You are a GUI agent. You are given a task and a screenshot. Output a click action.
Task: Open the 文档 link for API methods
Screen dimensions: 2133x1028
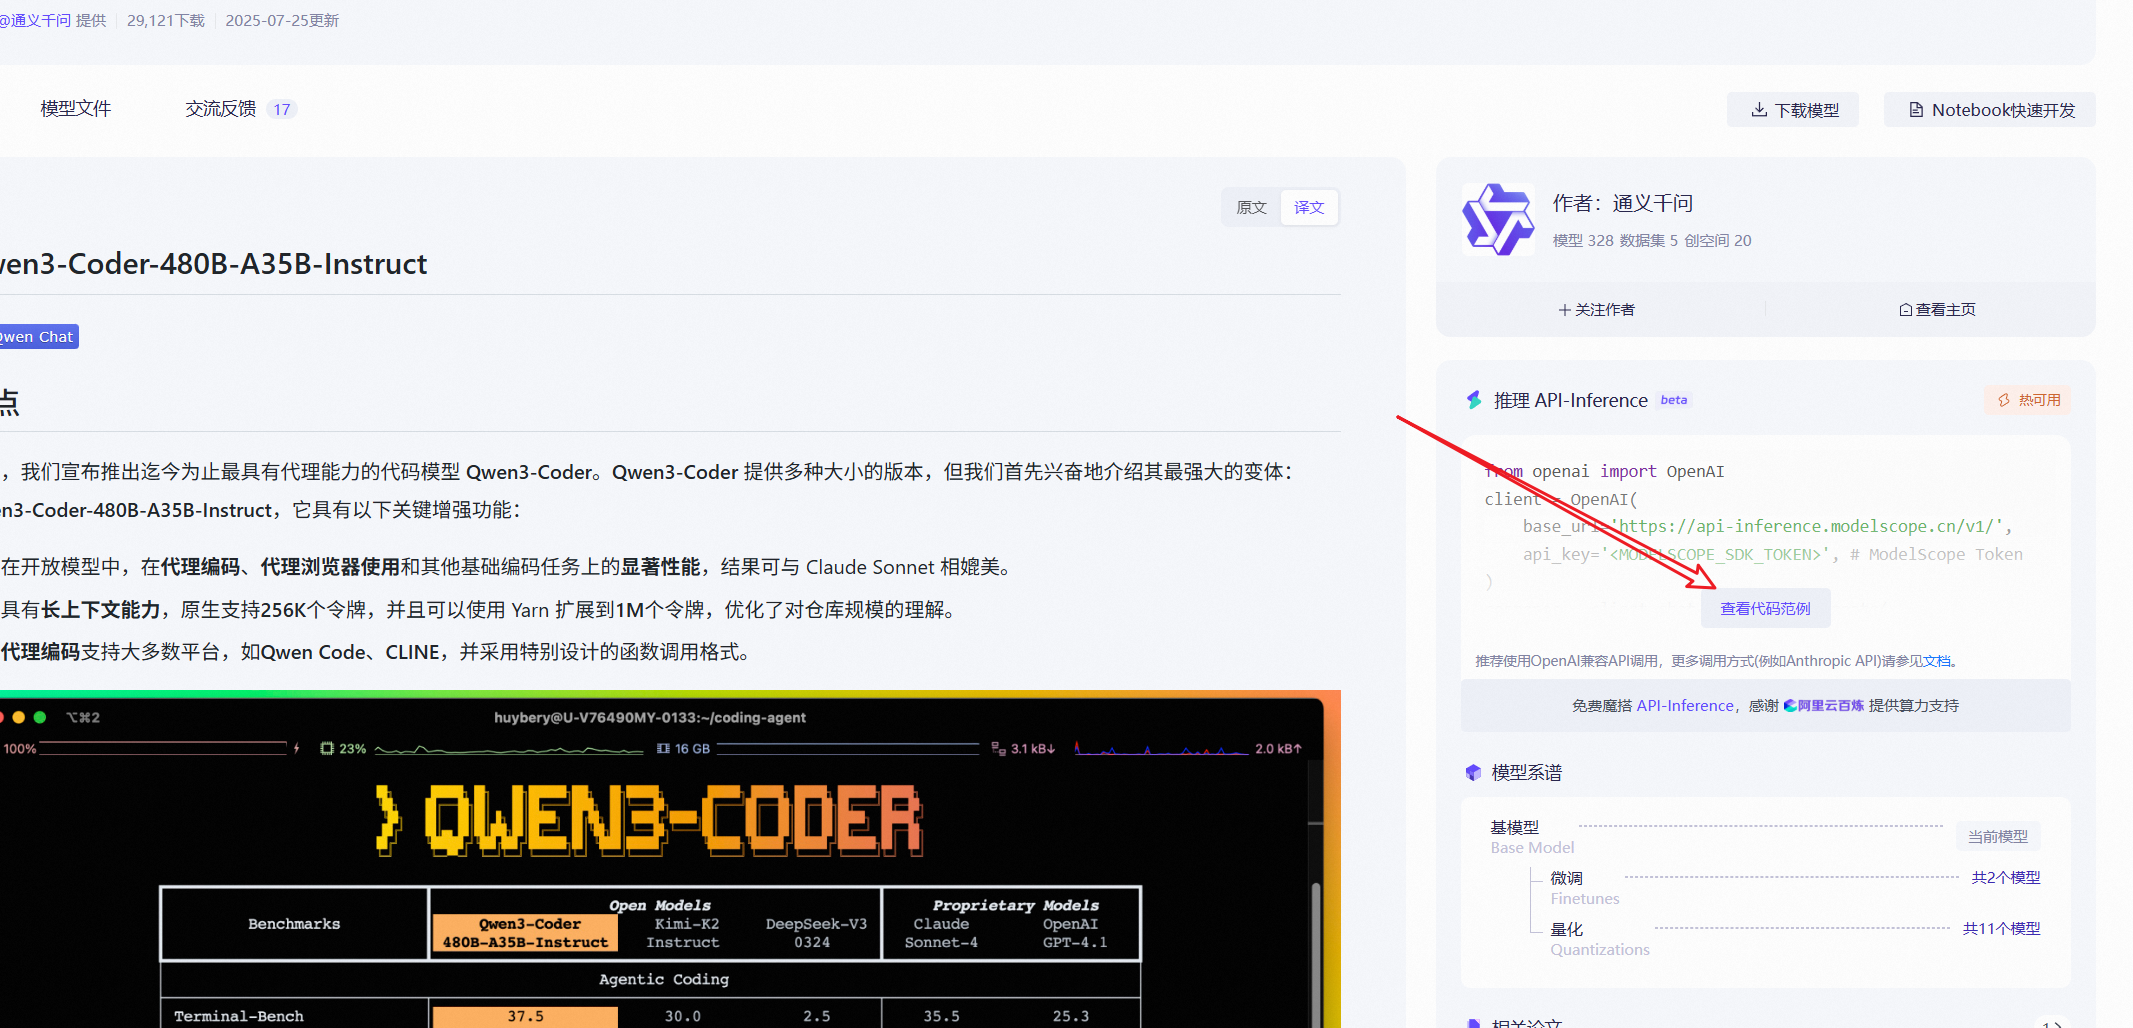click(x=1936, y=661)
